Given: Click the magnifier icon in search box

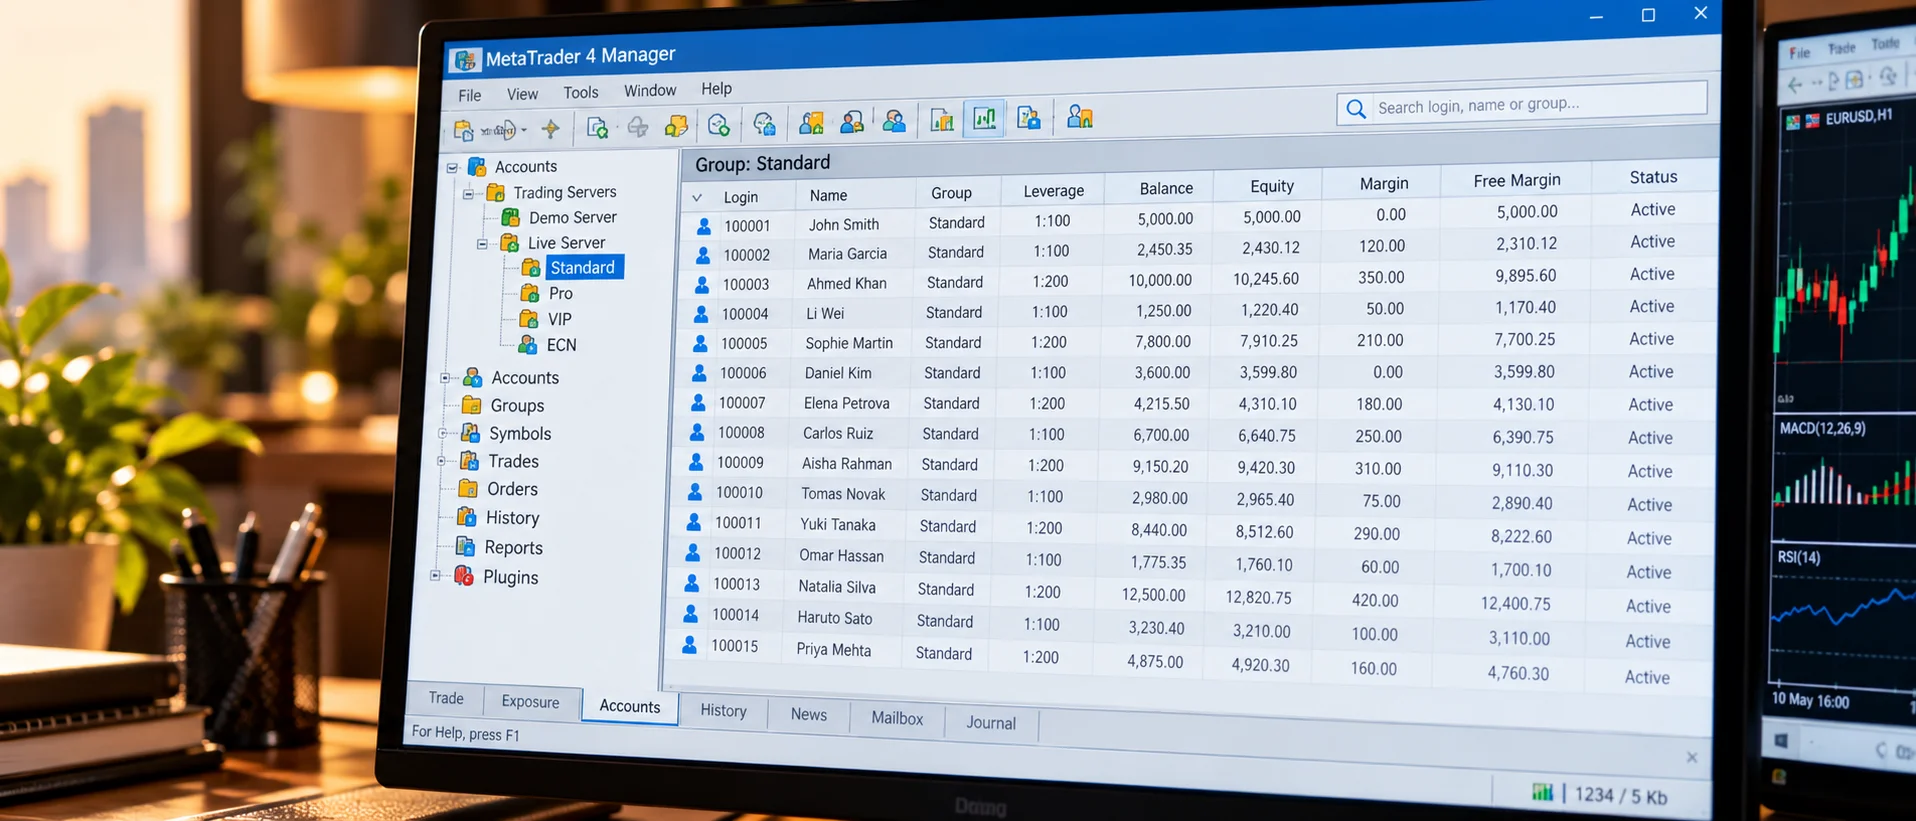Looking at the screenshot, I should click(1356, 109).
